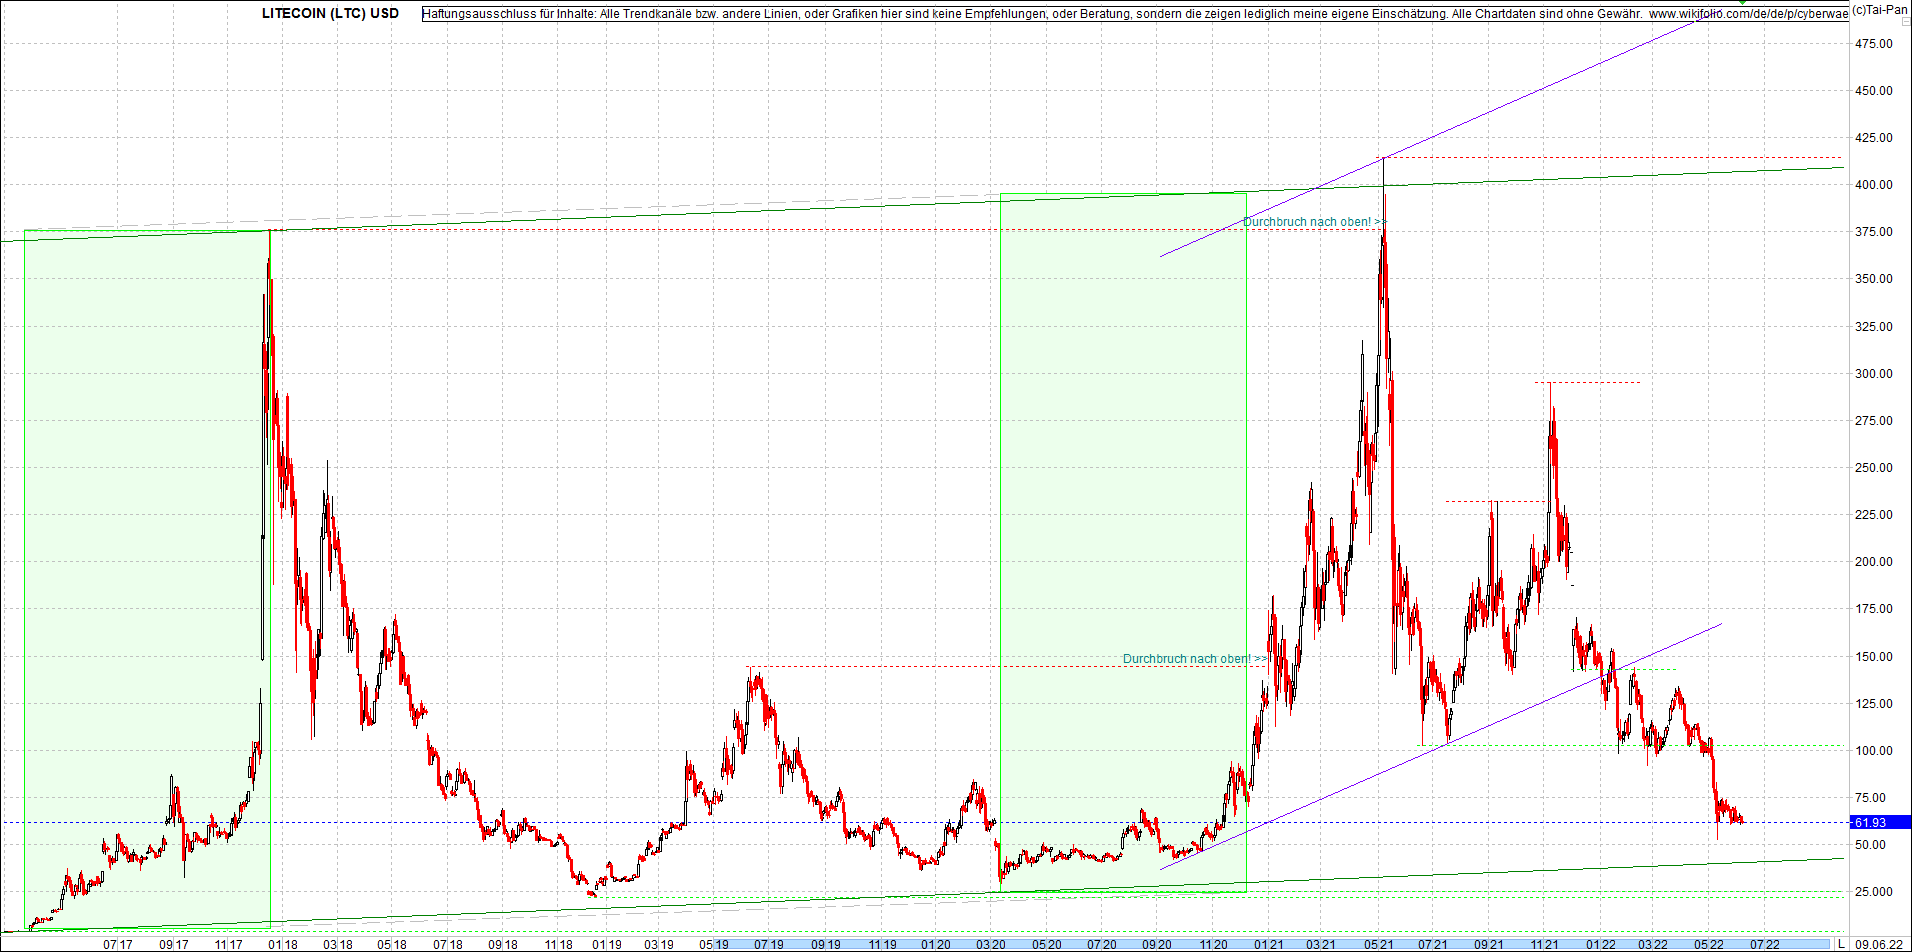This screenshot has height=952, width=1912.
Task: Click the 11'20 date axis label
Action: click(1214, 945)
